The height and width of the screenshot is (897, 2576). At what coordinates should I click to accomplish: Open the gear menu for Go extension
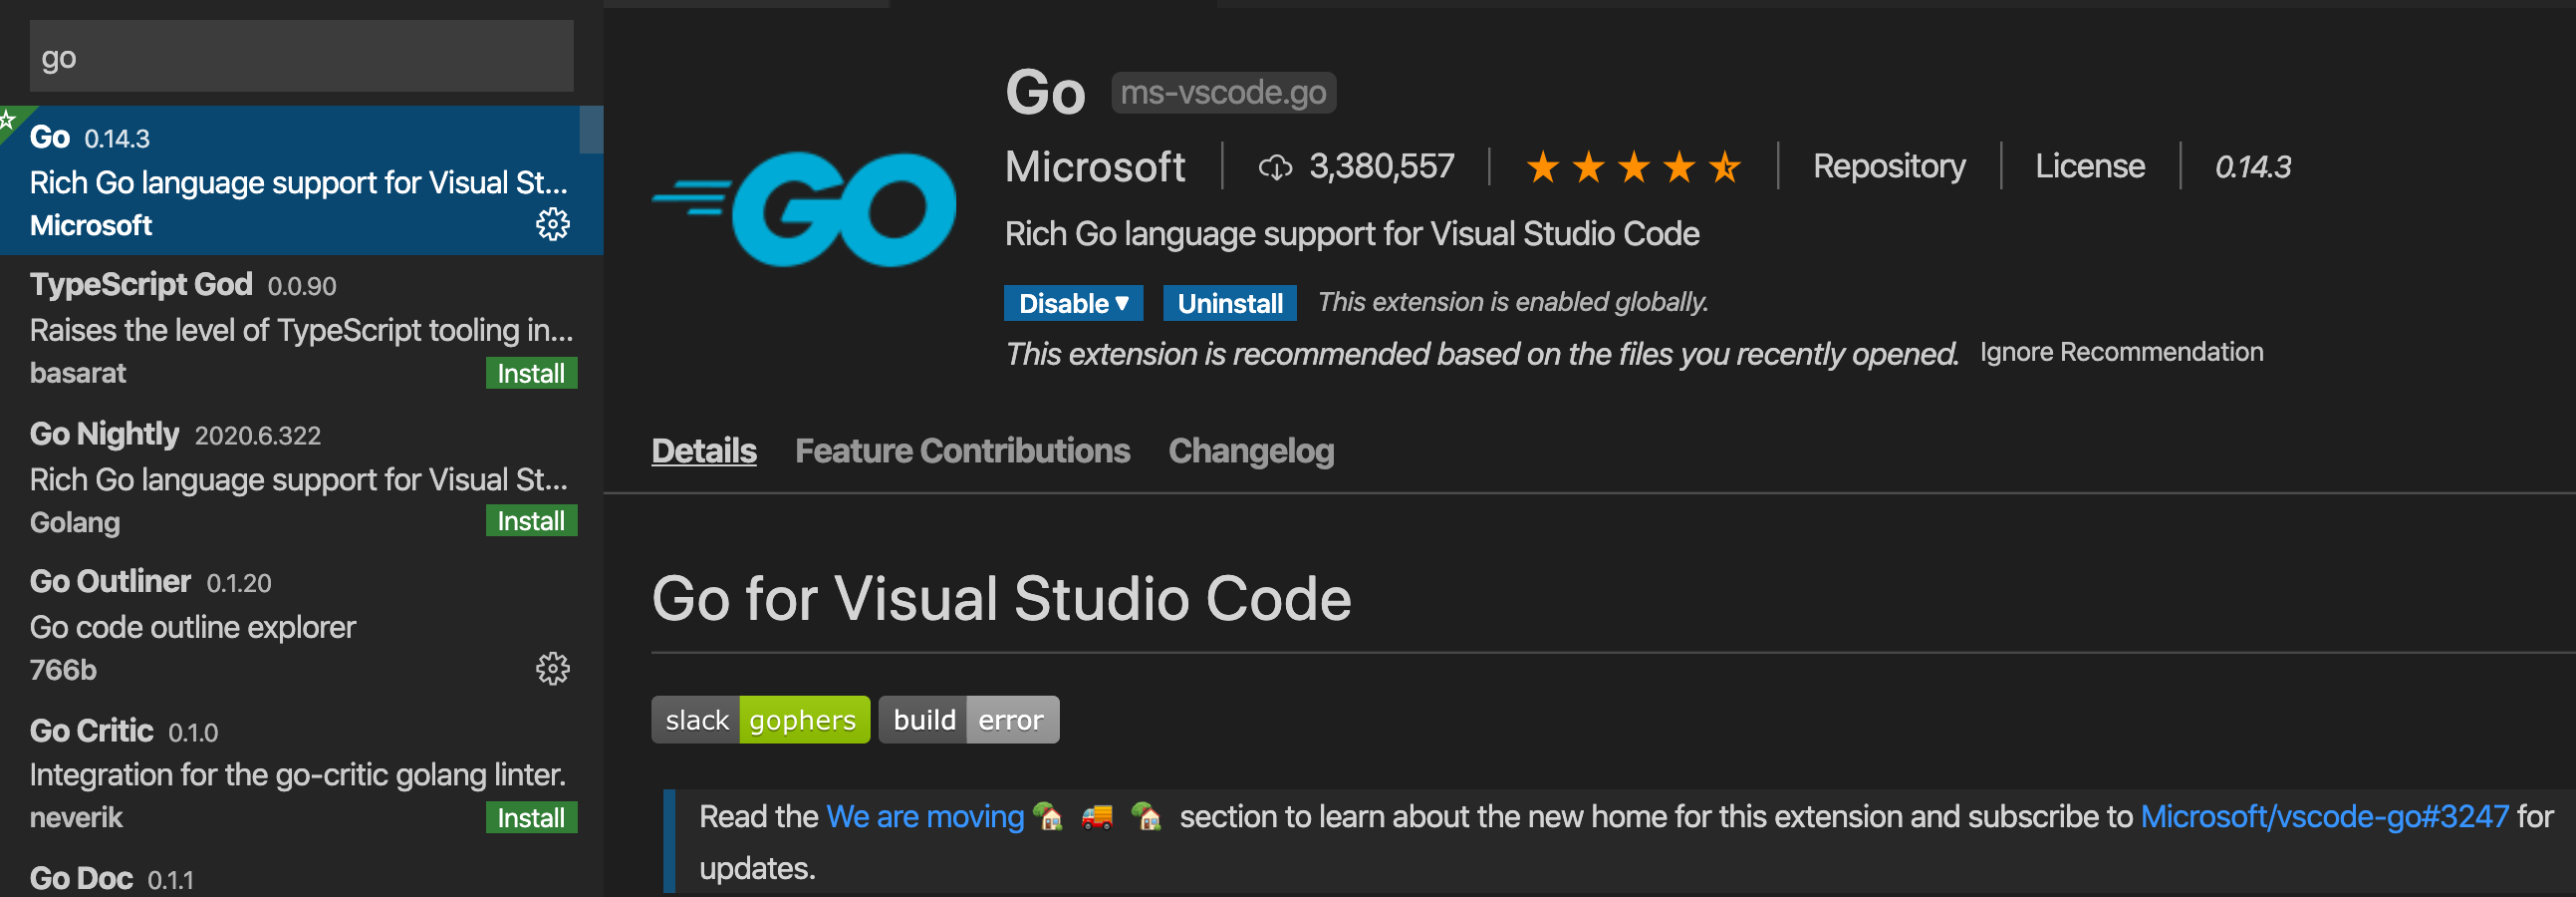click(x=553, y=224)
